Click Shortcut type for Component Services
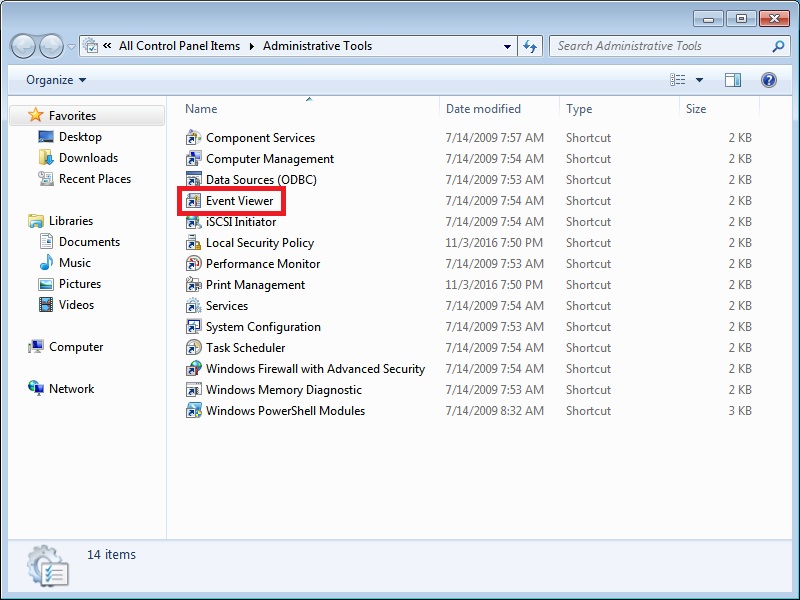This screenshot has height=600, width=800. tap(588, 138)
